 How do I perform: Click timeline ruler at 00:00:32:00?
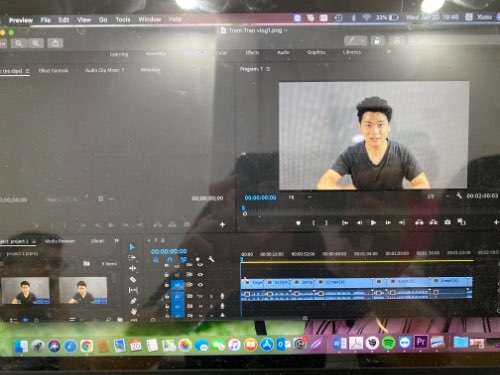pos(303,254)
